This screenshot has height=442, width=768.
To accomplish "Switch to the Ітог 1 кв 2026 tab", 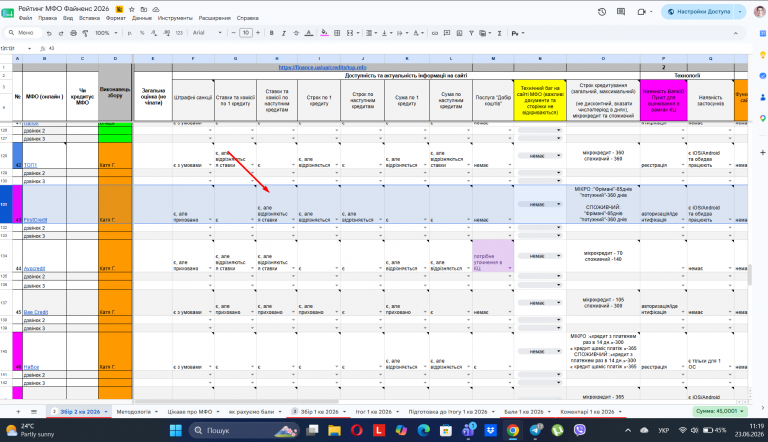I will (x=374, y=412).
